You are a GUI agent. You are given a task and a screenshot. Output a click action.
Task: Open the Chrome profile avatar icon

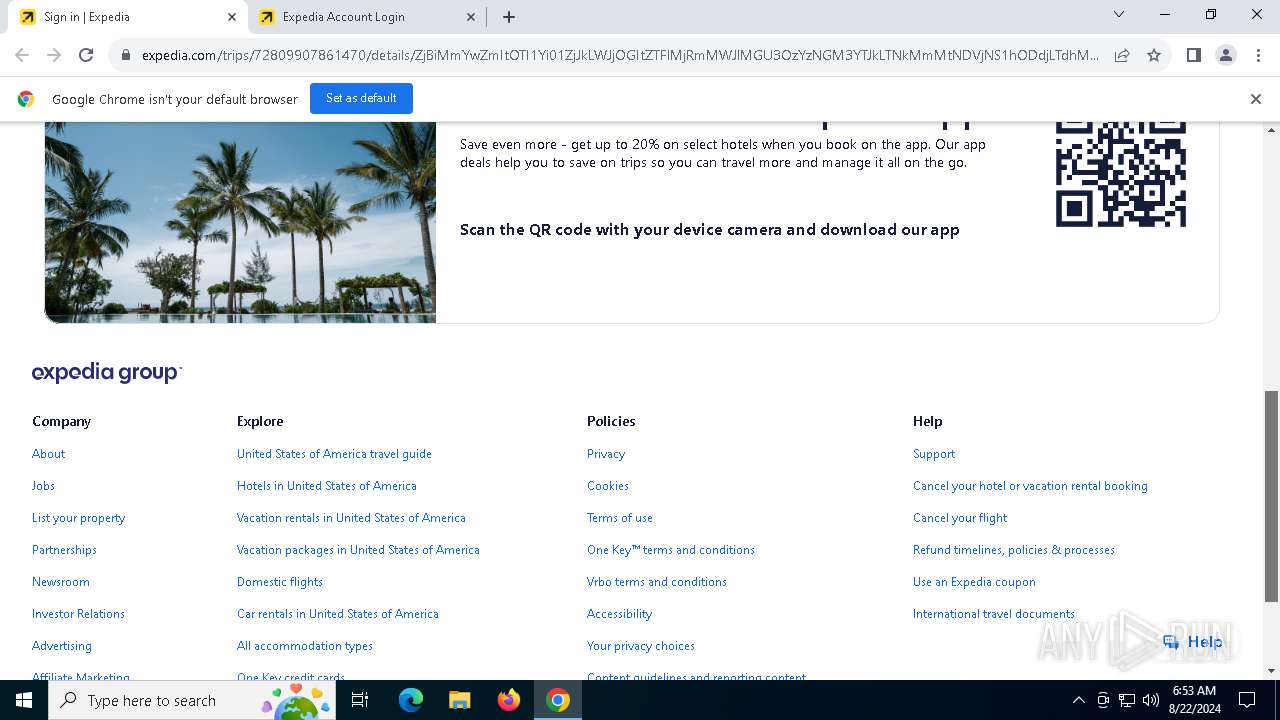[1225, 55]
